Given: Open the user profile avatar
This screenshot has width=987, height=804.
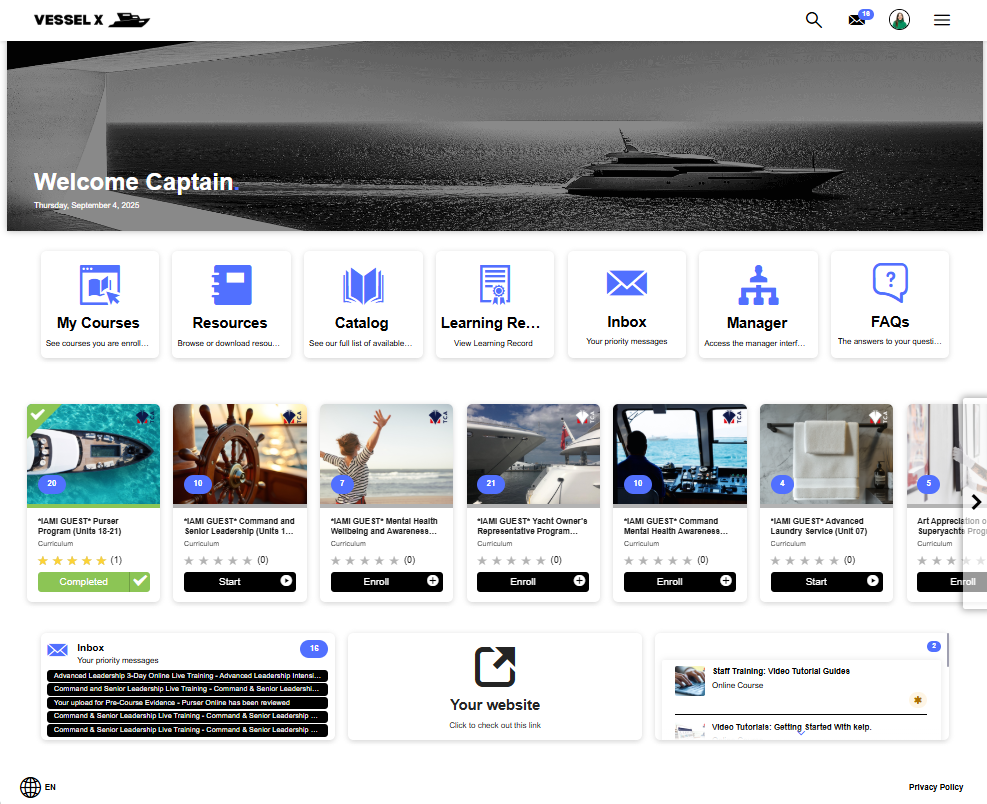Looking at the screenshot, I should coord(899,20).
